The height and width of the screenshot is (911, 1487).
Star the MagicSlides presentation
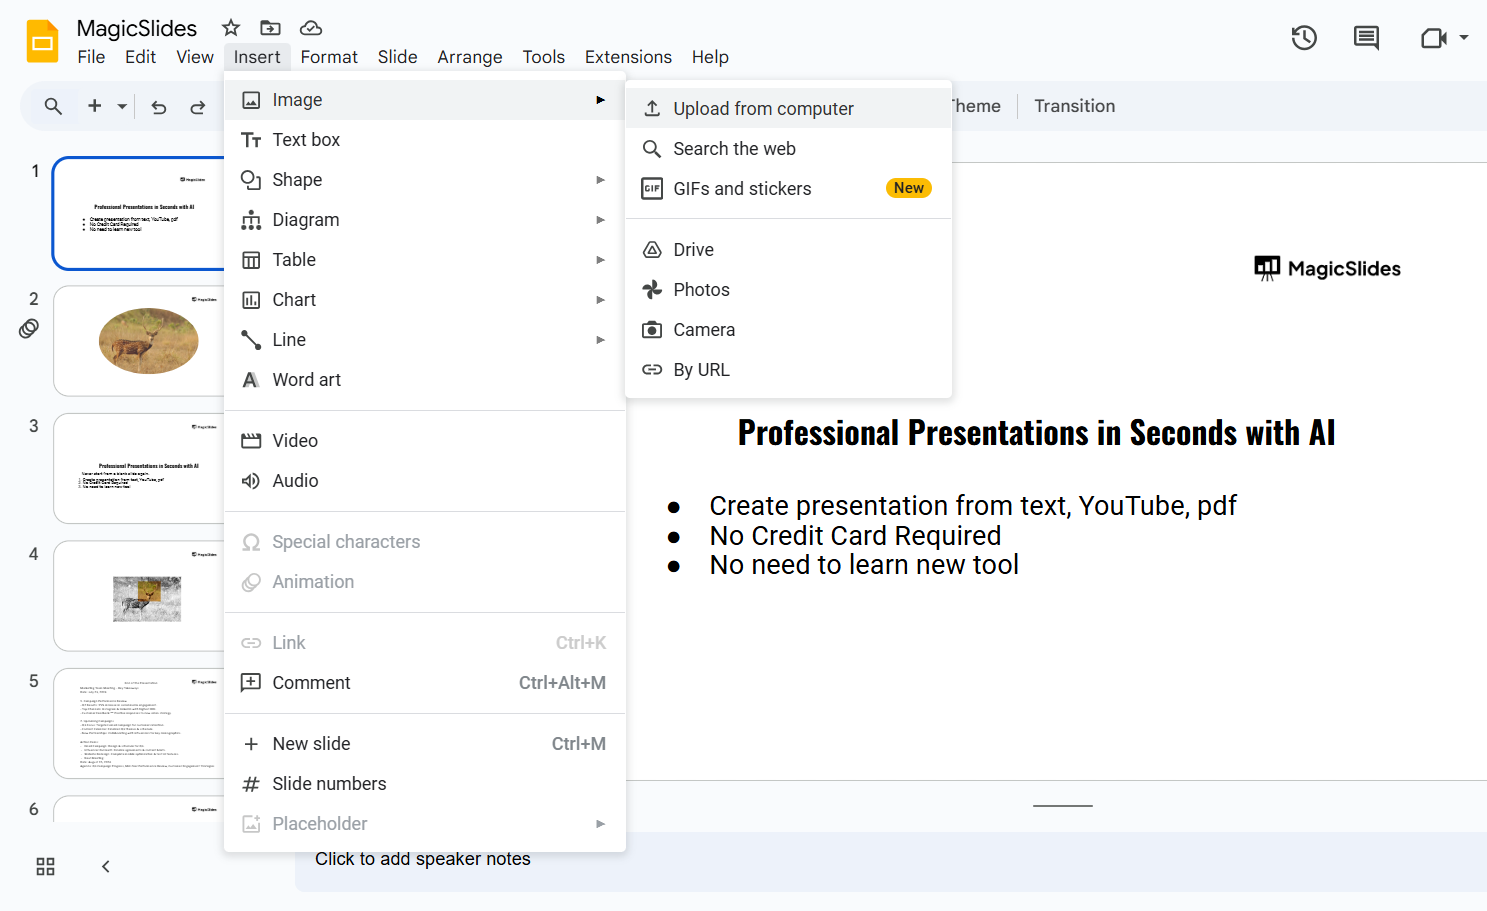pyautogui.click(x=231, y=28)
